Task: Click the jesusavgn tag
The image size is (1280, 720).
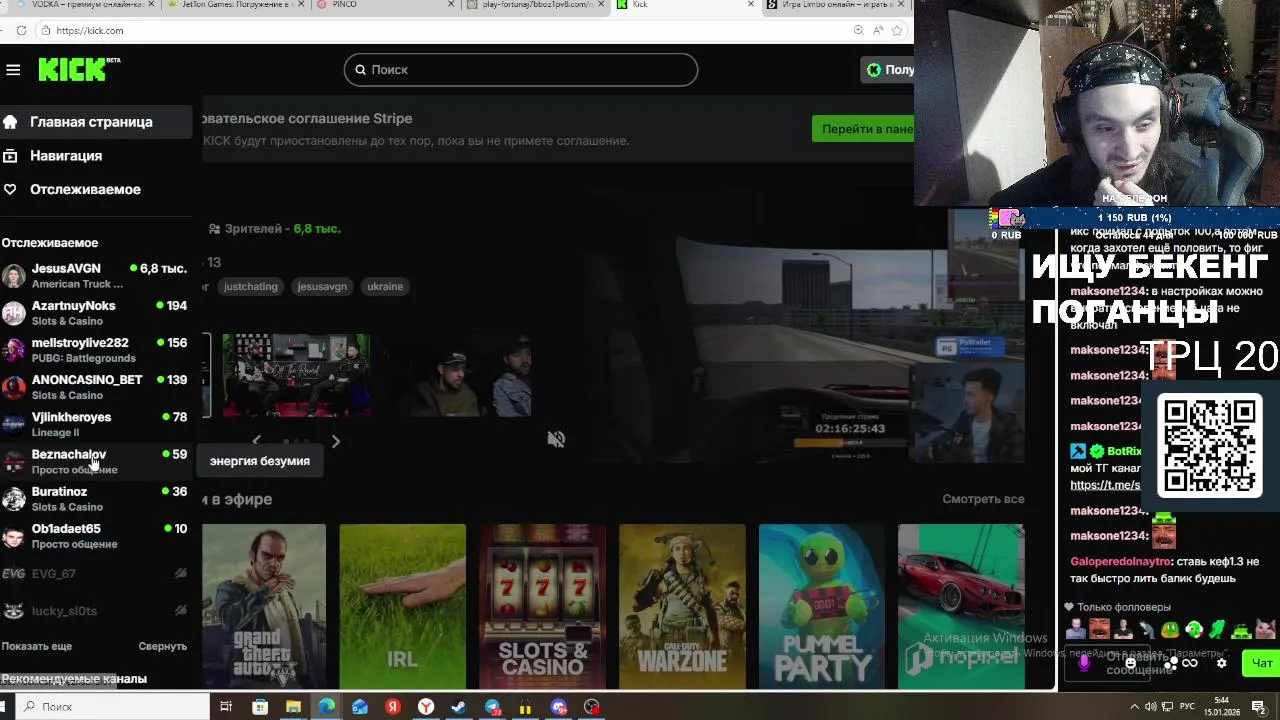Action: click(322, 286)
